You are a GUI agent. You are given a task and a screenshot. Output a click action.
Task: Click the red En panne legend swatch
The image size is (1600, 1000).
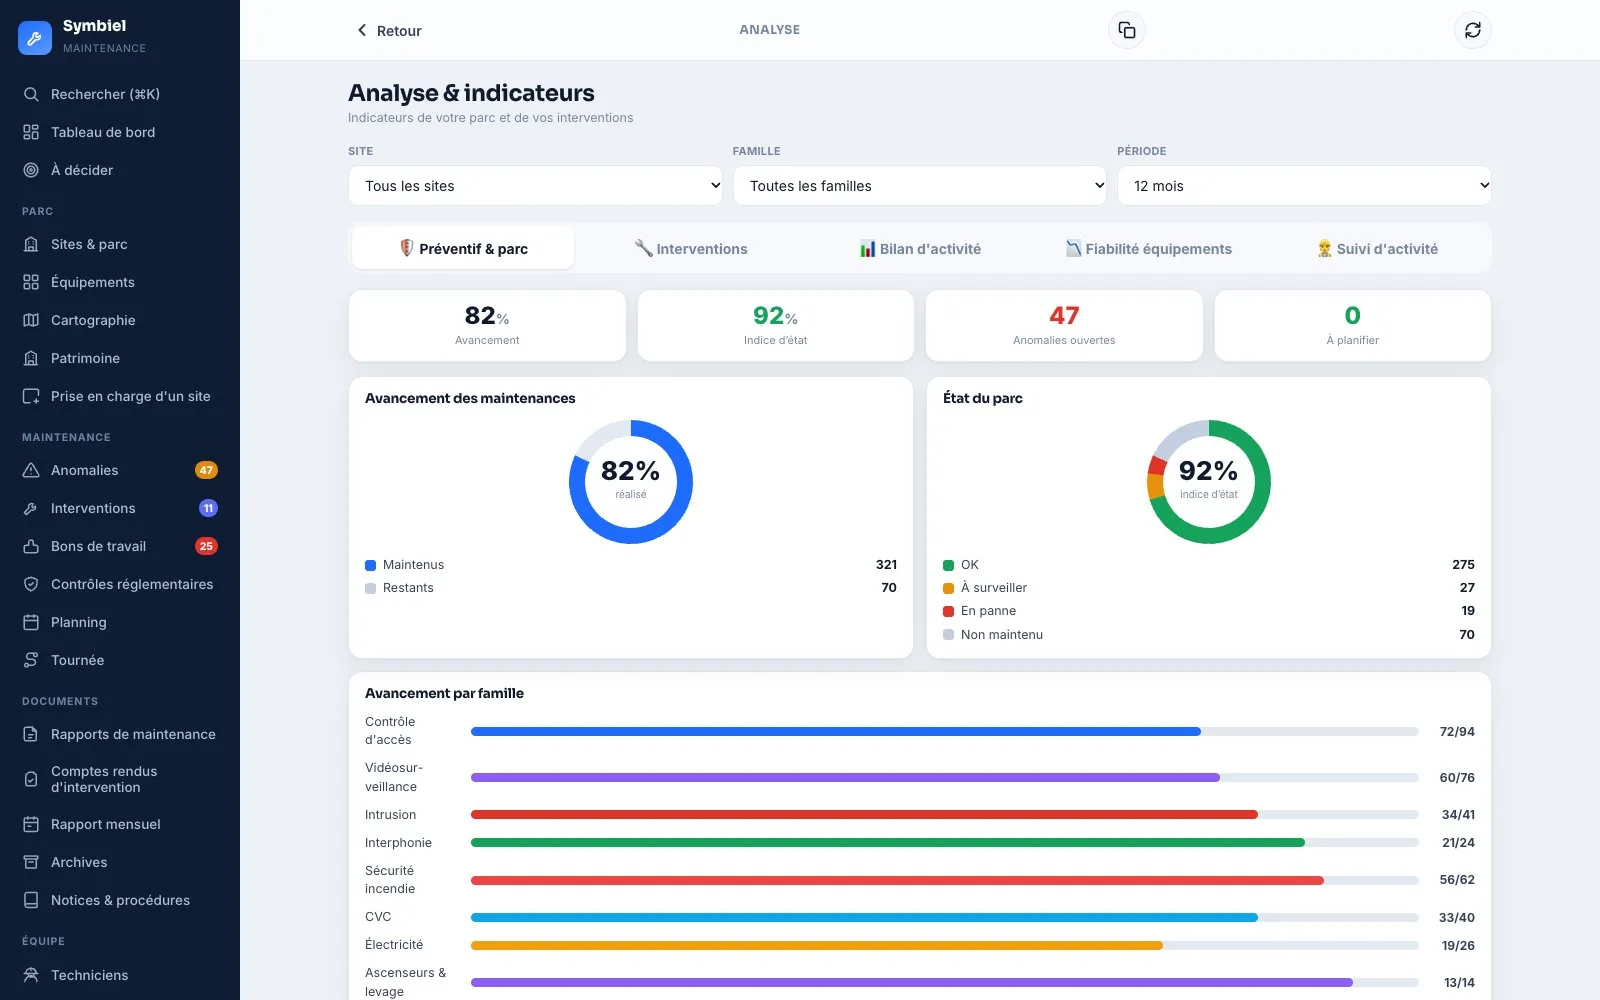948,611
